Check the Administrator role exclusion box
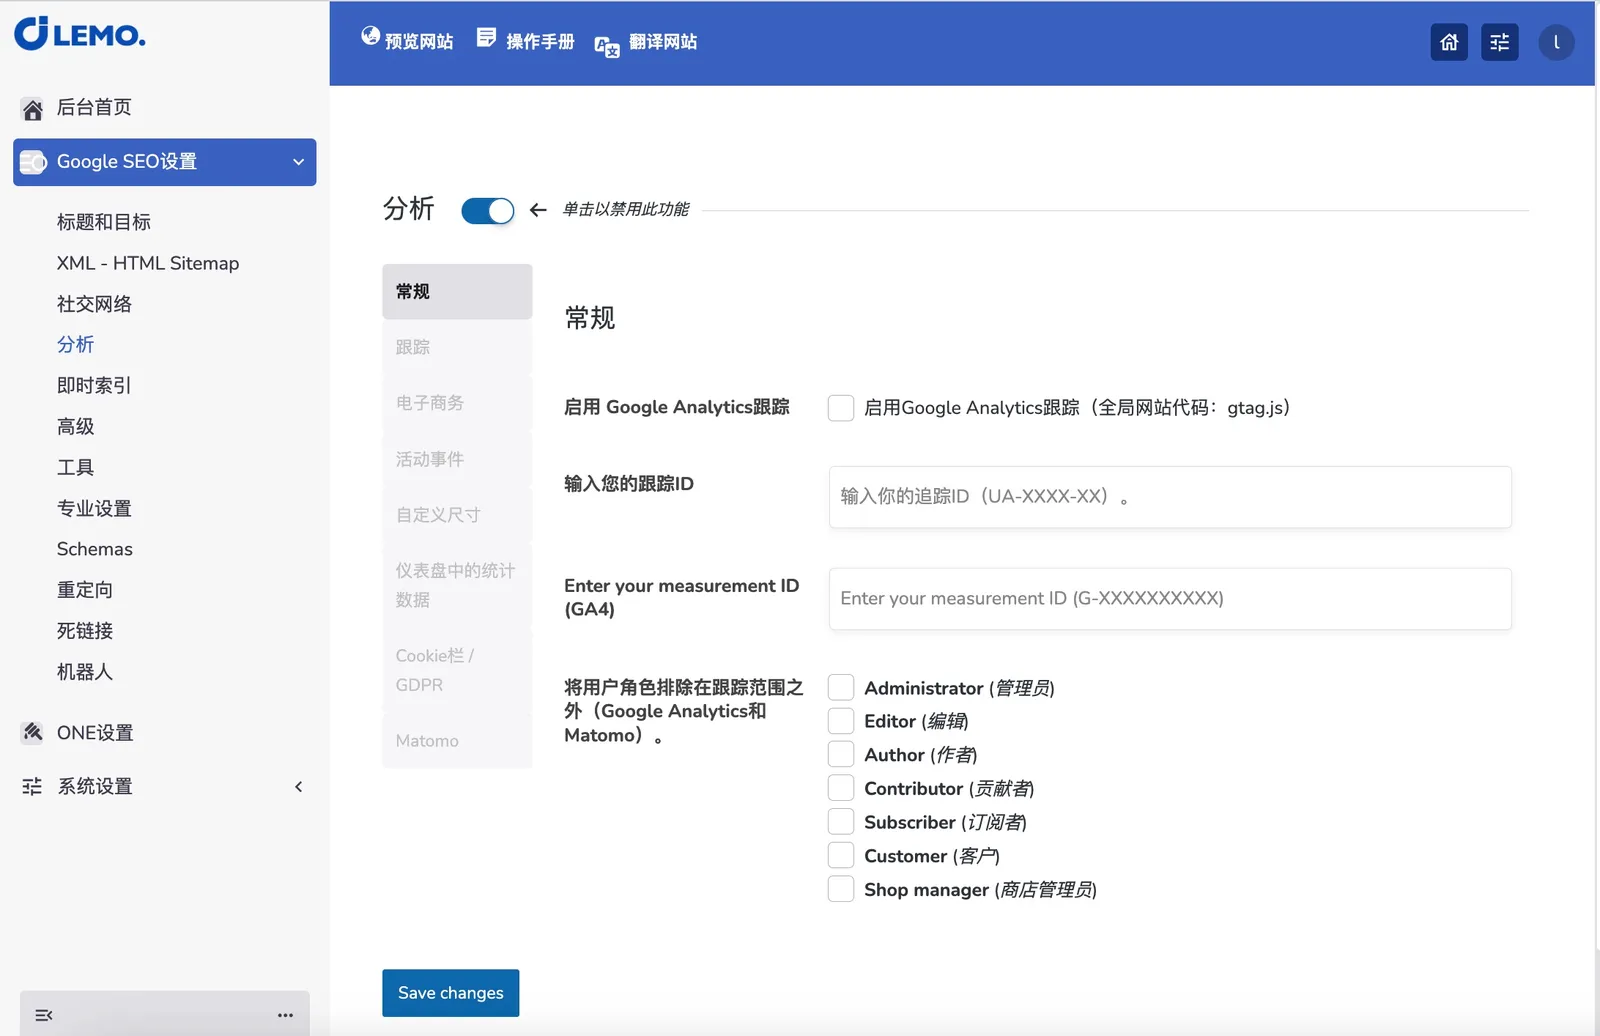 tap(841, 688)
